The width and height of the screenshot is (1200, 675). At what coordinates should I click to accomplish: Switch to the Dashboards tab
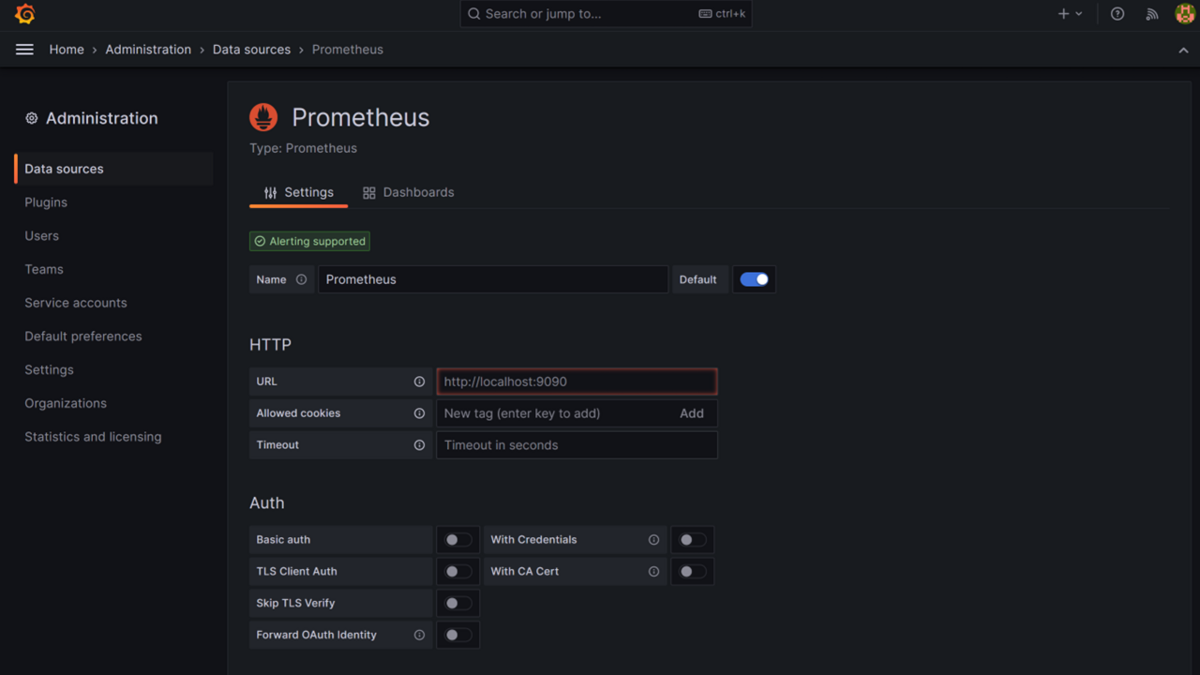[408, 192]
